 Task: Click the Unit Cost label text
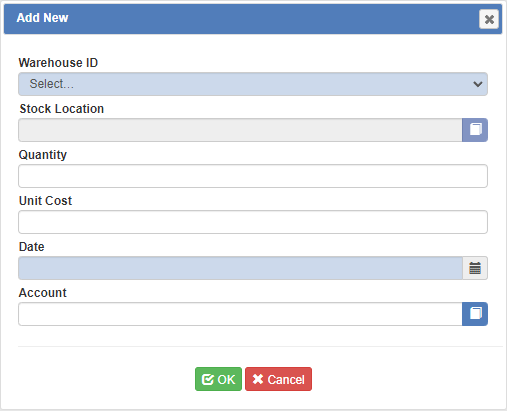tap(45, 201)
